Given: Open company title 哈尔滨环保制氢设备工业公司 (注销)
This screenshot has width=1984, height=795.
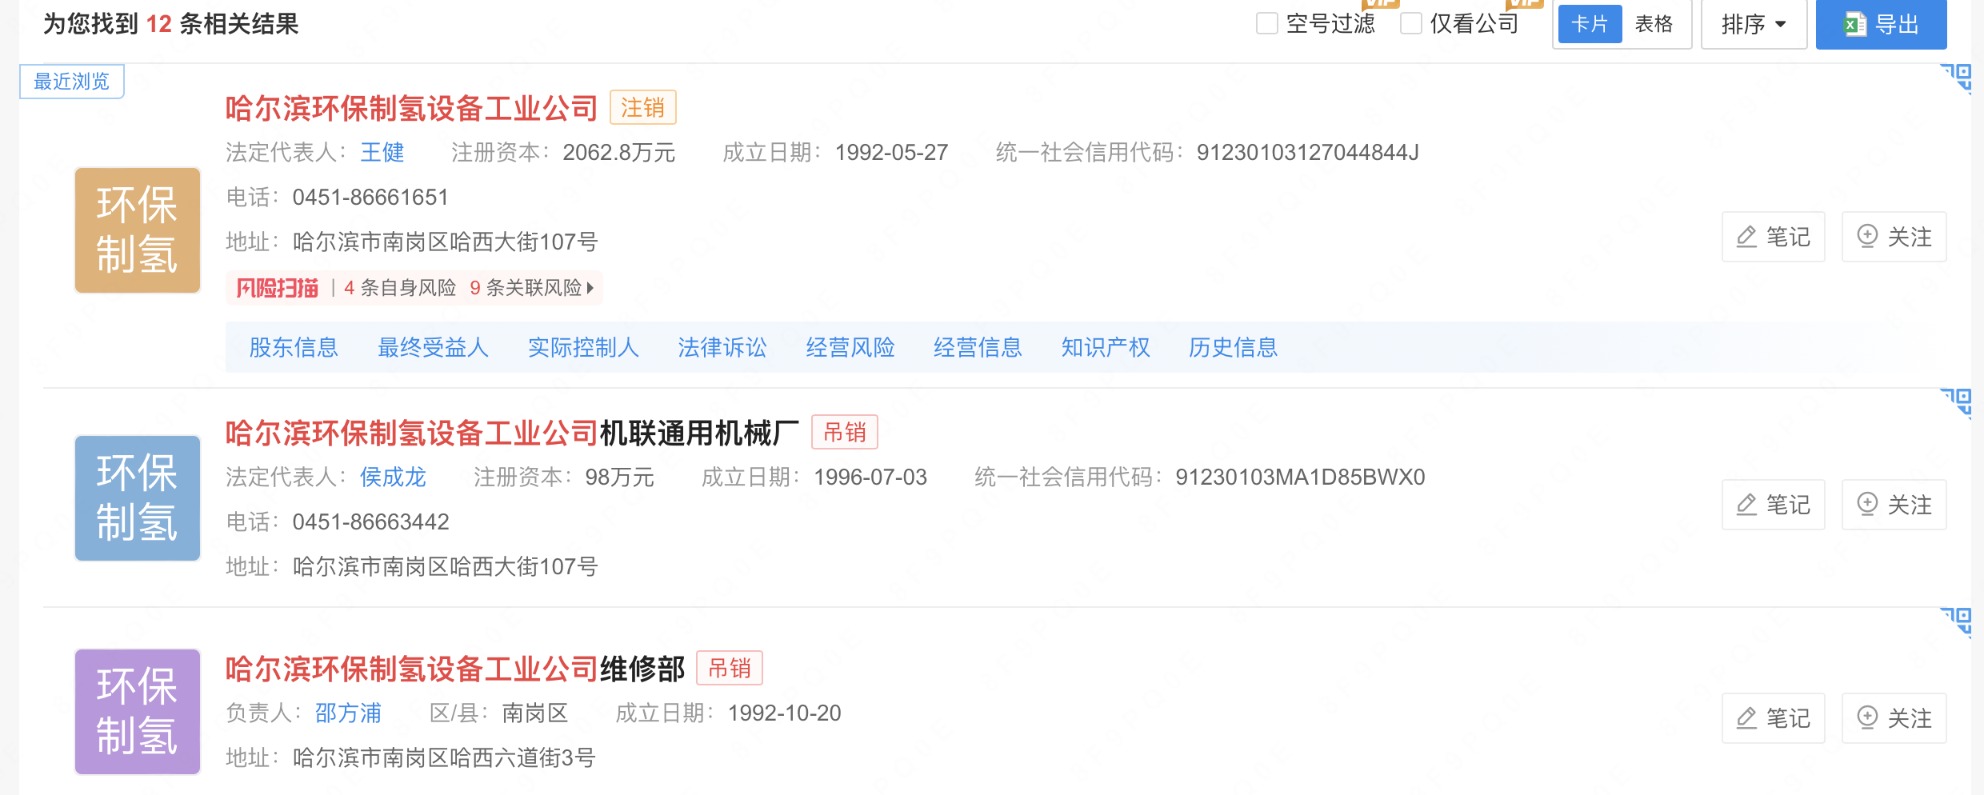Looking at the screenshot, I should tap(411, 108).
